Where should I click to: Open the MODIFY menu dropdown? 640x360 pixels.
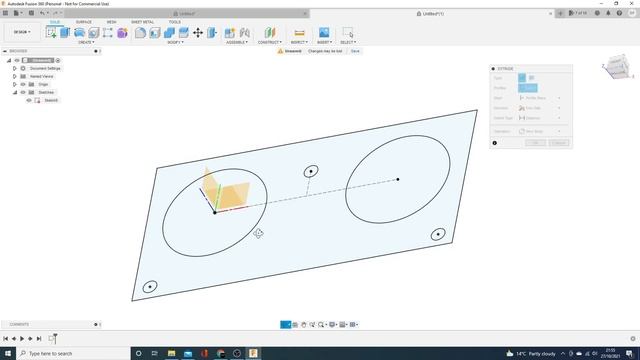tap(176, 42)
